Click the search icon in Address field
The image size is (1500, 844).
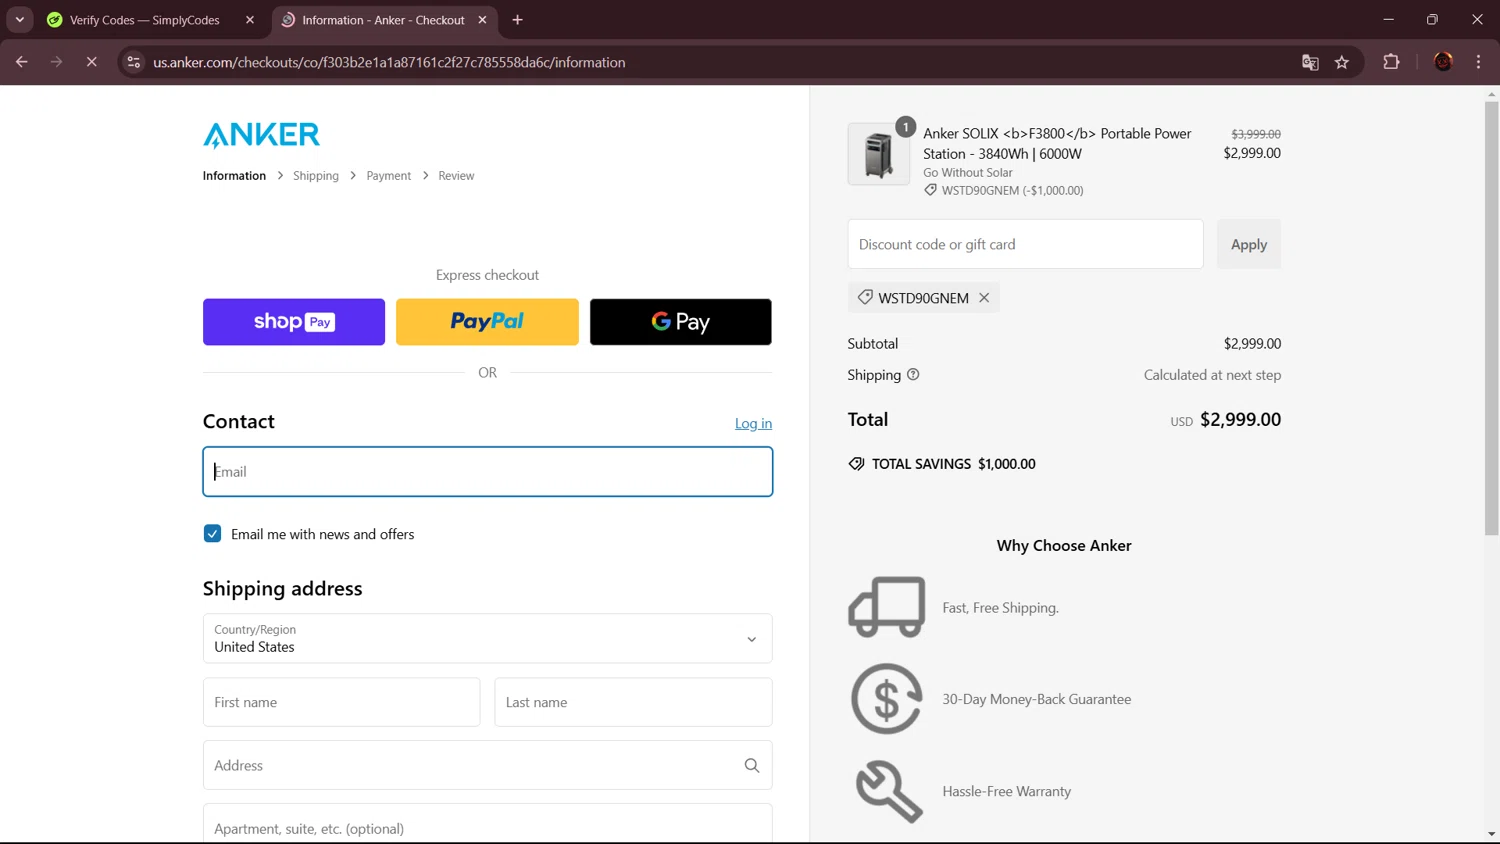[x=752, y=766]
